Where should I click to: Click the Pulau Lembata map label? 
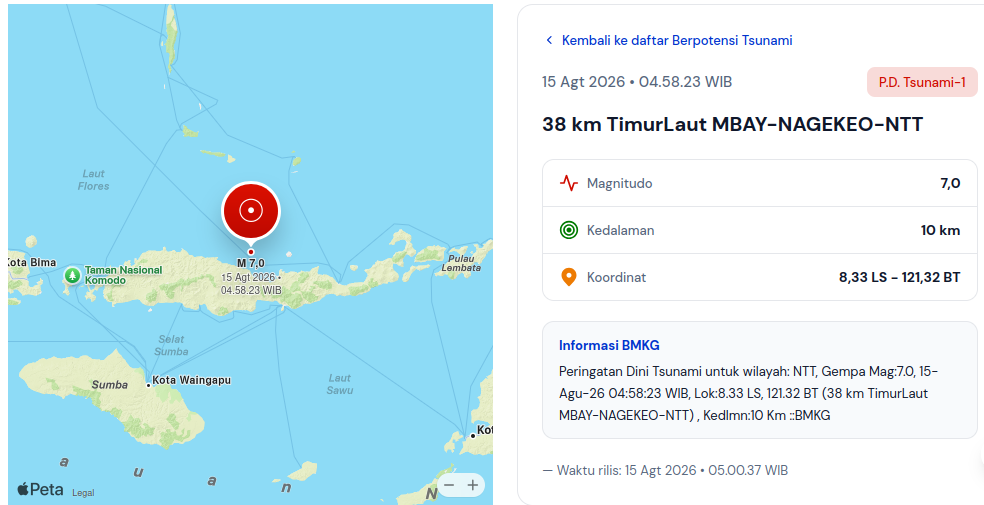[461, 263]
